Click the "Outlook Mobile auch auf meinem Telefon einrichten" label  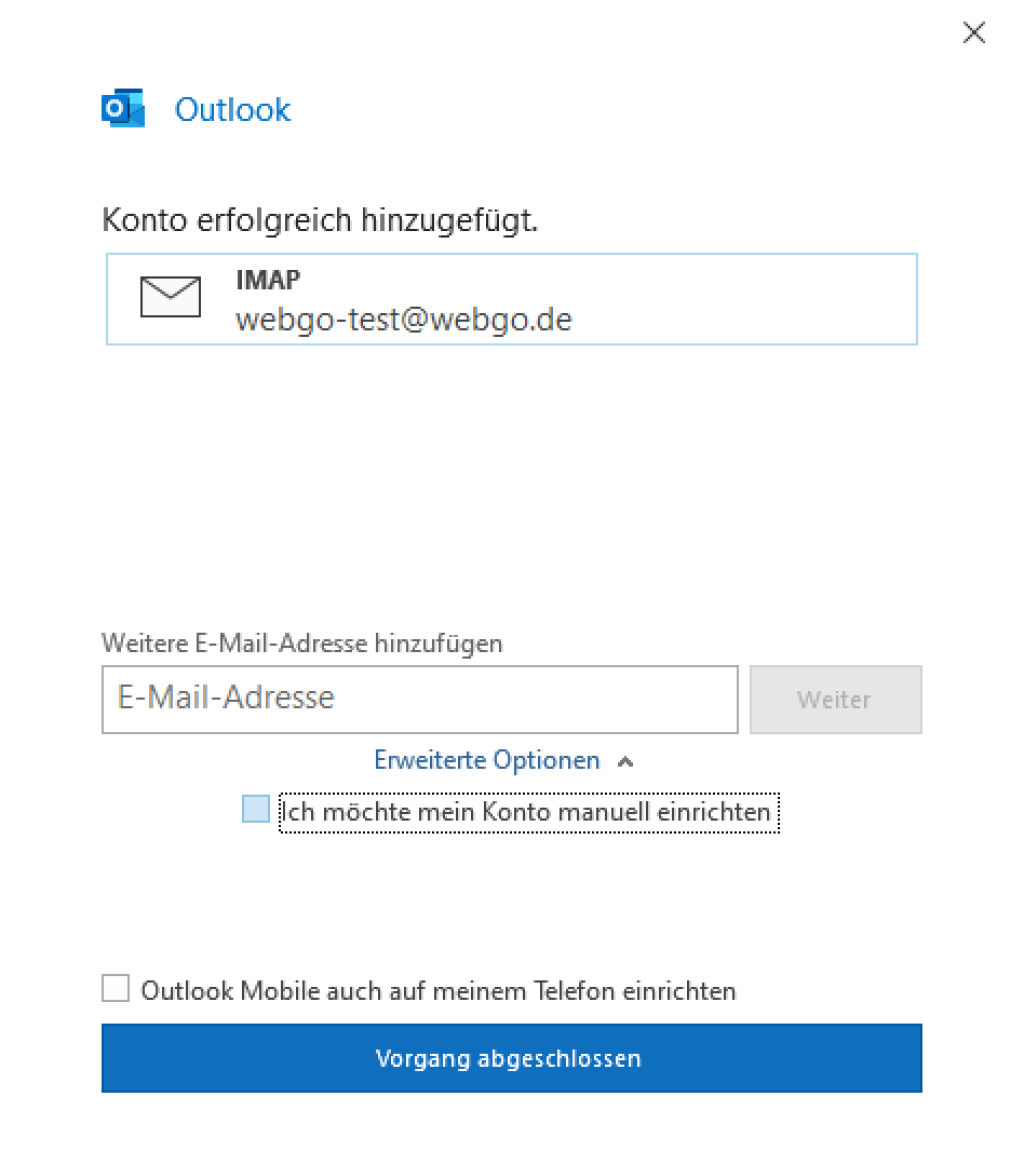439,991
